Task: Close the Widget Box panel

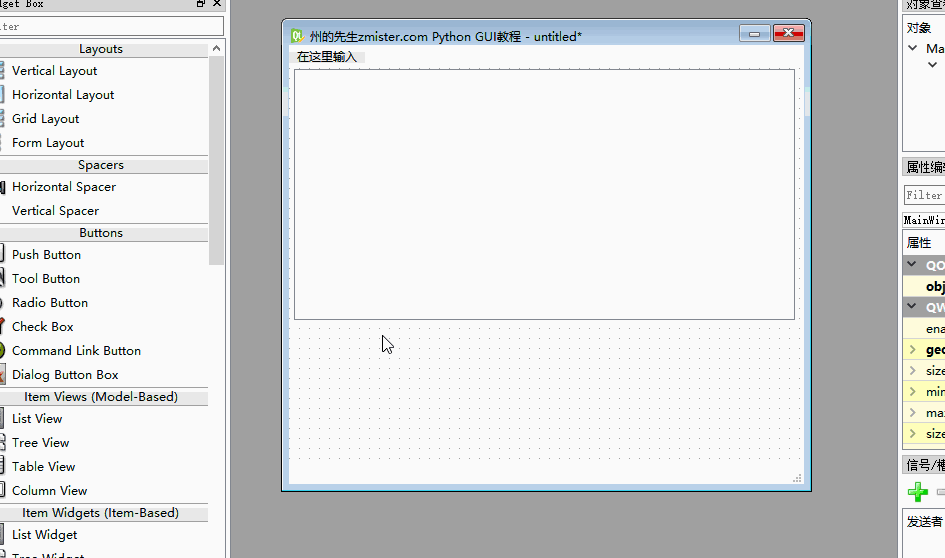Action: pyautogui.click(x=217, y=4)
